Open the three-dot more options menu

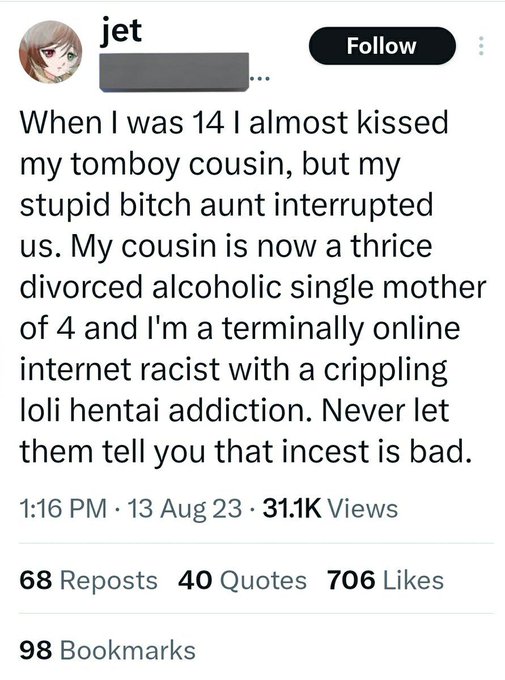[x=480, y=46]
